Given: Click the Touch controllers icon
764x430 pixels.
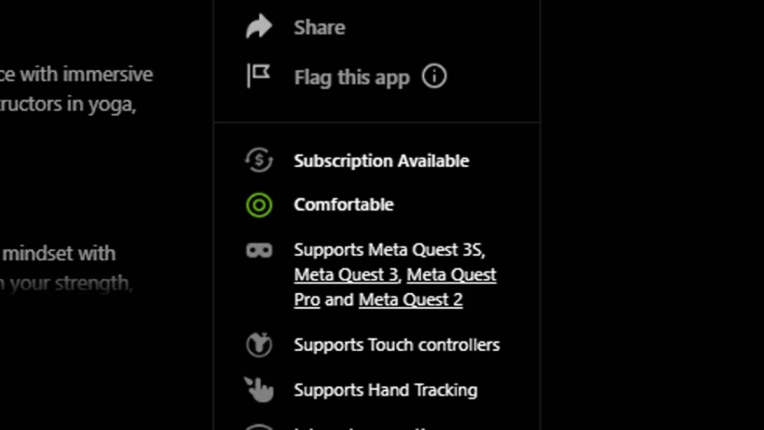Looking at the screenshot, I should pos(259,345).
